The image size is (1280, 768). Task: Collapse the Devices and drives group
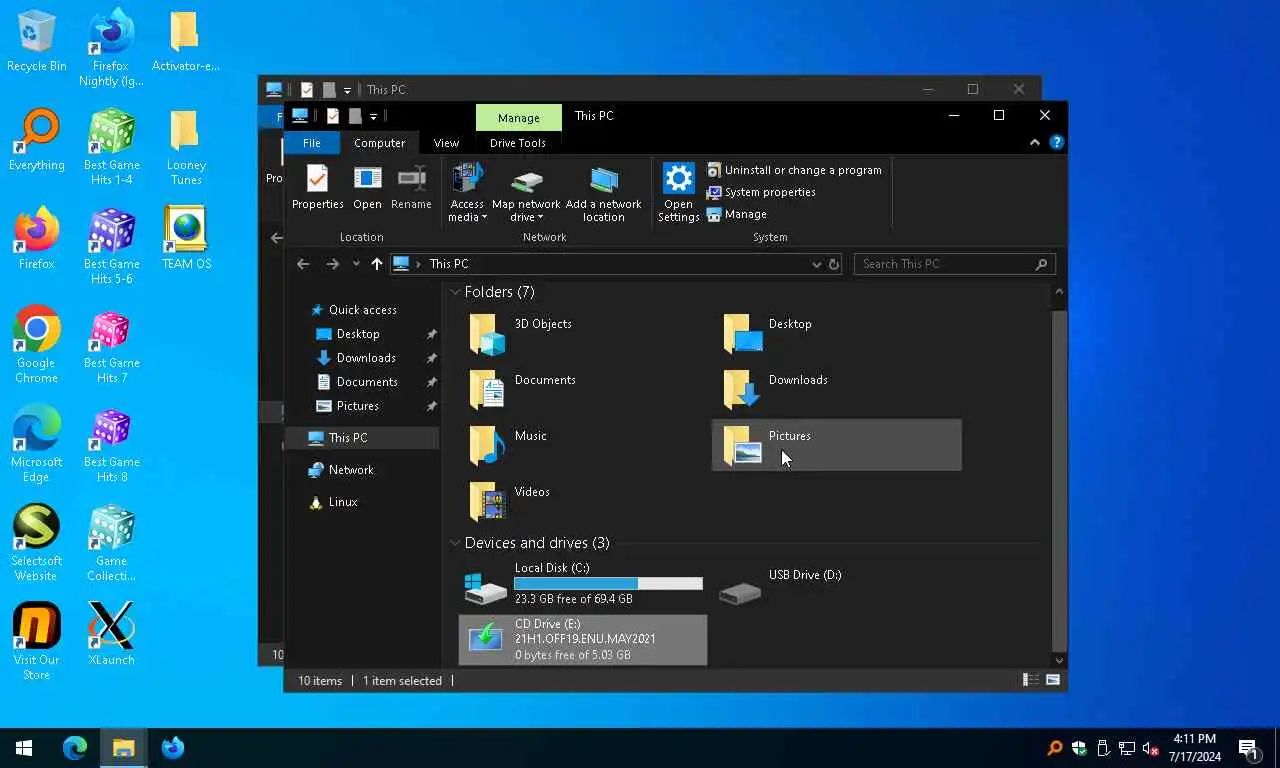tap(455, 543)
